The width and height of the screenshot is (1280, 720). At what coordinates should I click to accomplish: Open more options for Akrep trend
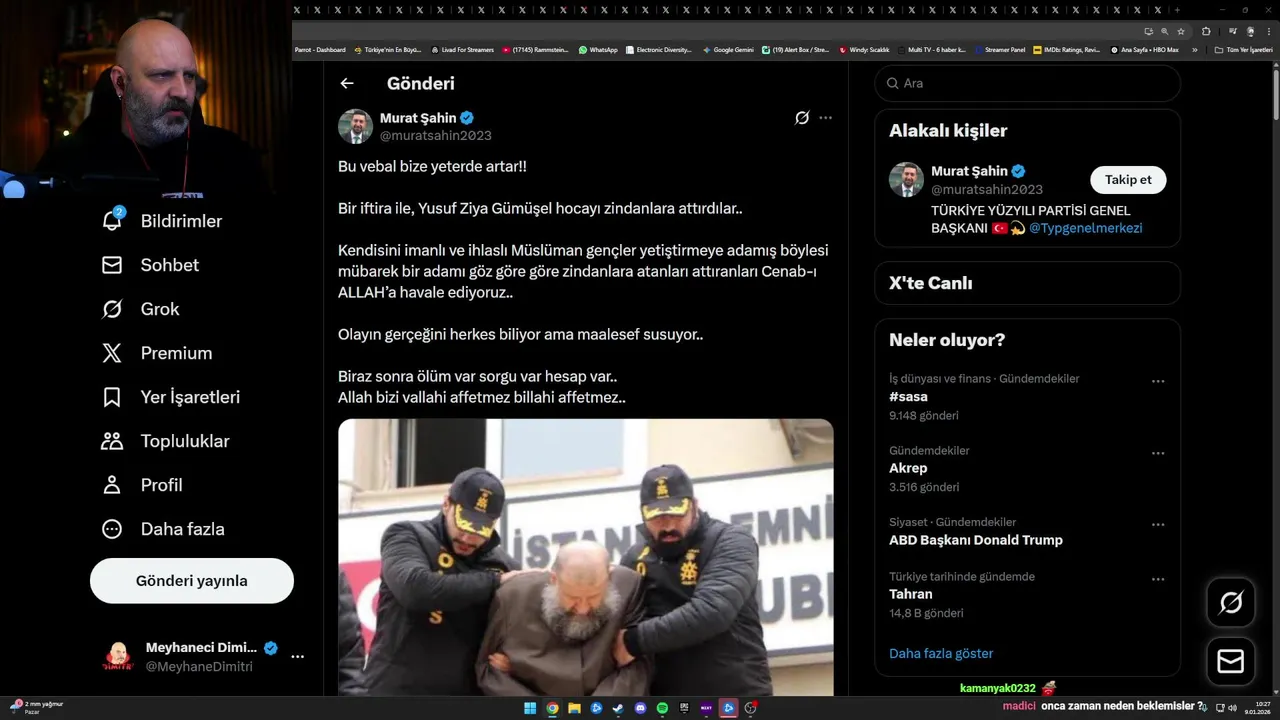pos(1158,453)
